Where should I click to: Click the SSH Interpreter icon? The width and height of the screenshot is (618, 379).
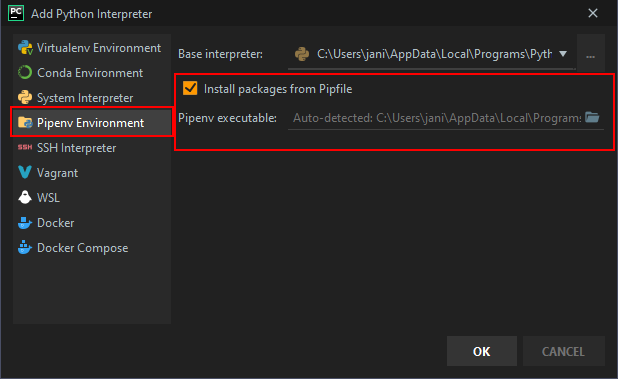point(25,147)
